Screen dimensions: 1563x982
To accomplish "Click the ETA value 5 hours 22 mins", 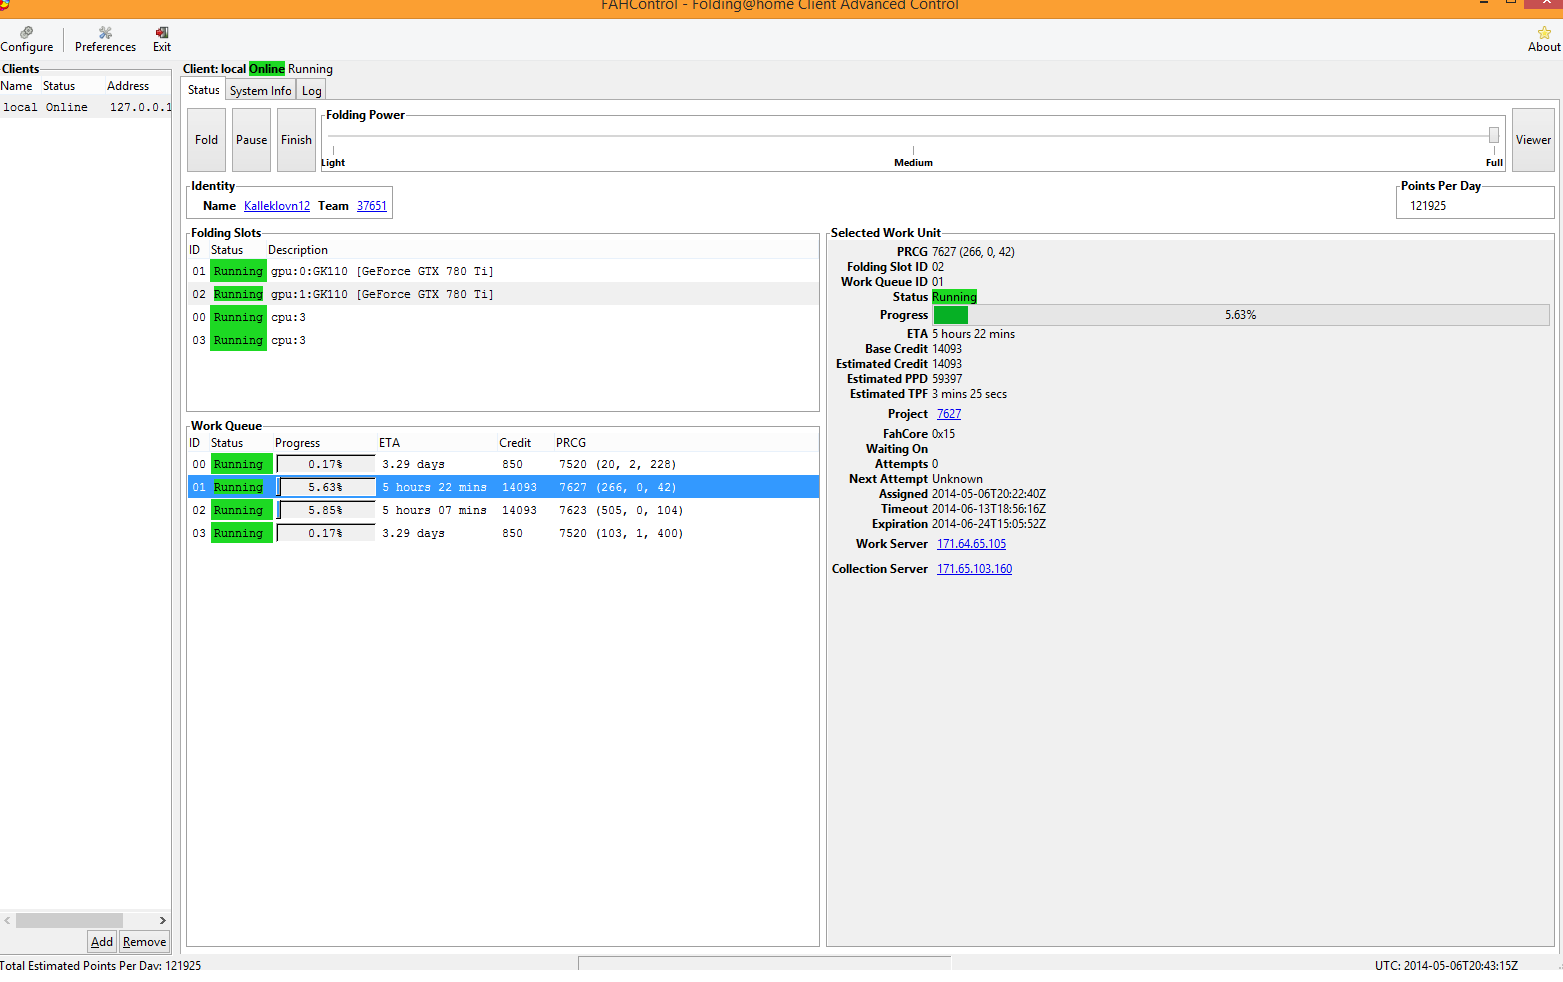I will click(x=973, y=334).
